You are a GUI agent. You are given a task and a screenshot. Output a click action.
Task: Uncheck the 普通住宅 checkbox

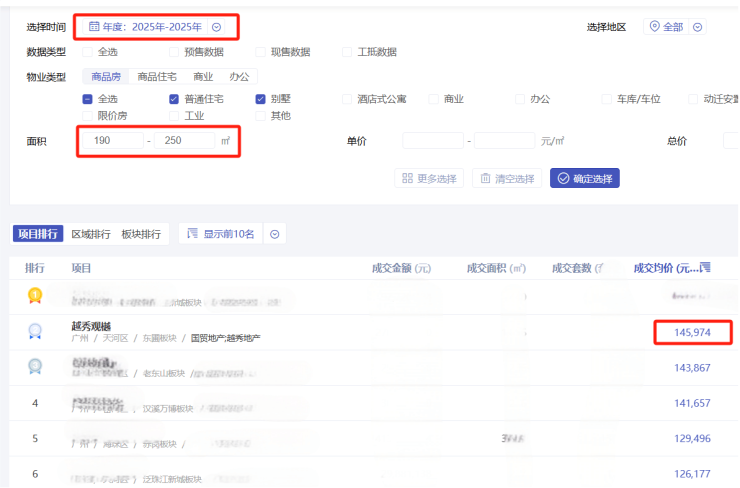(x=175, y=99)
